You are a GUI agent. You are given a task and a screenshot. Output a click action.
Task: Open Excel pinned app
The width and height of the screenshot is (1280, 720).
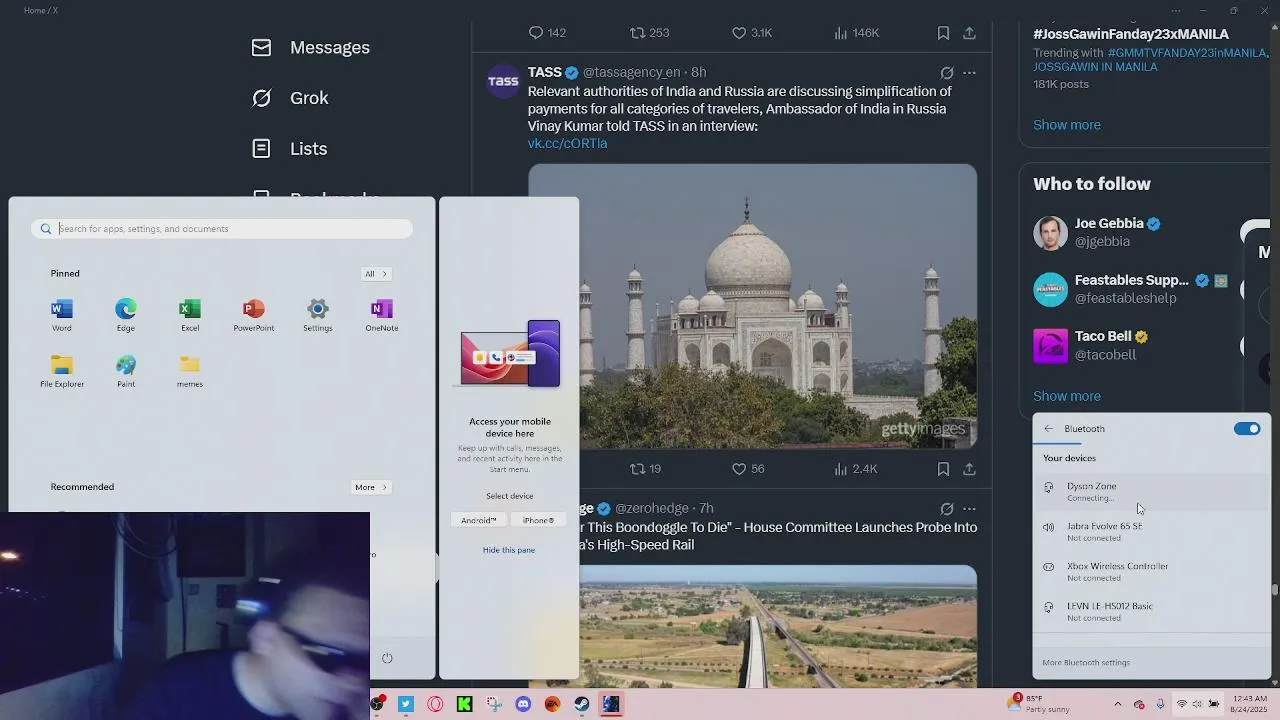click(x=190, y=315)
